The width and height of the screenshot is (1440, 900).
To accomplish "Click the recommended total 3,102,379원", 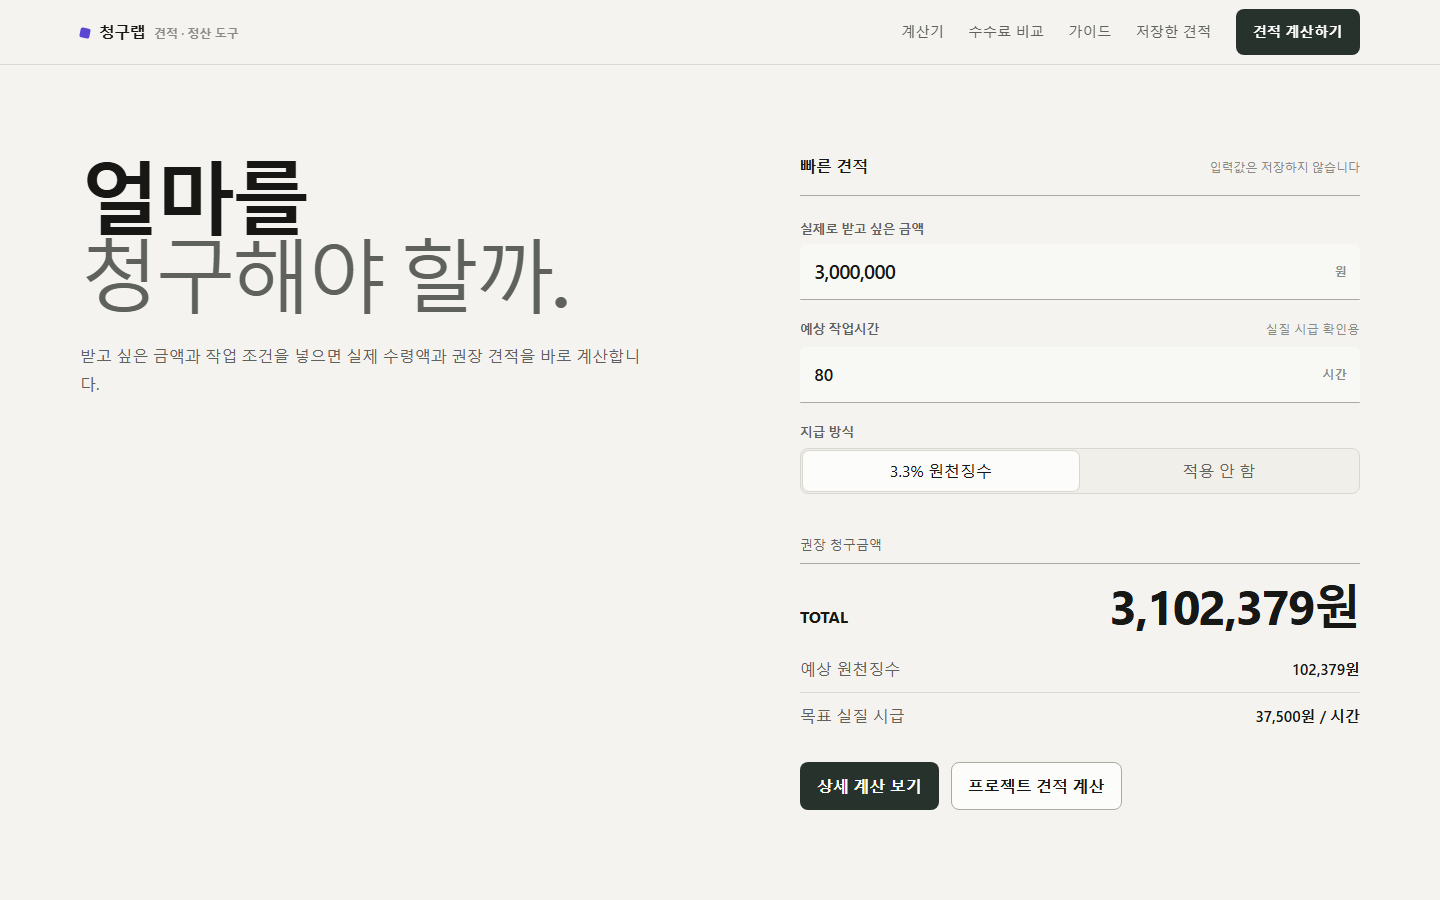I will [1234, 608].
